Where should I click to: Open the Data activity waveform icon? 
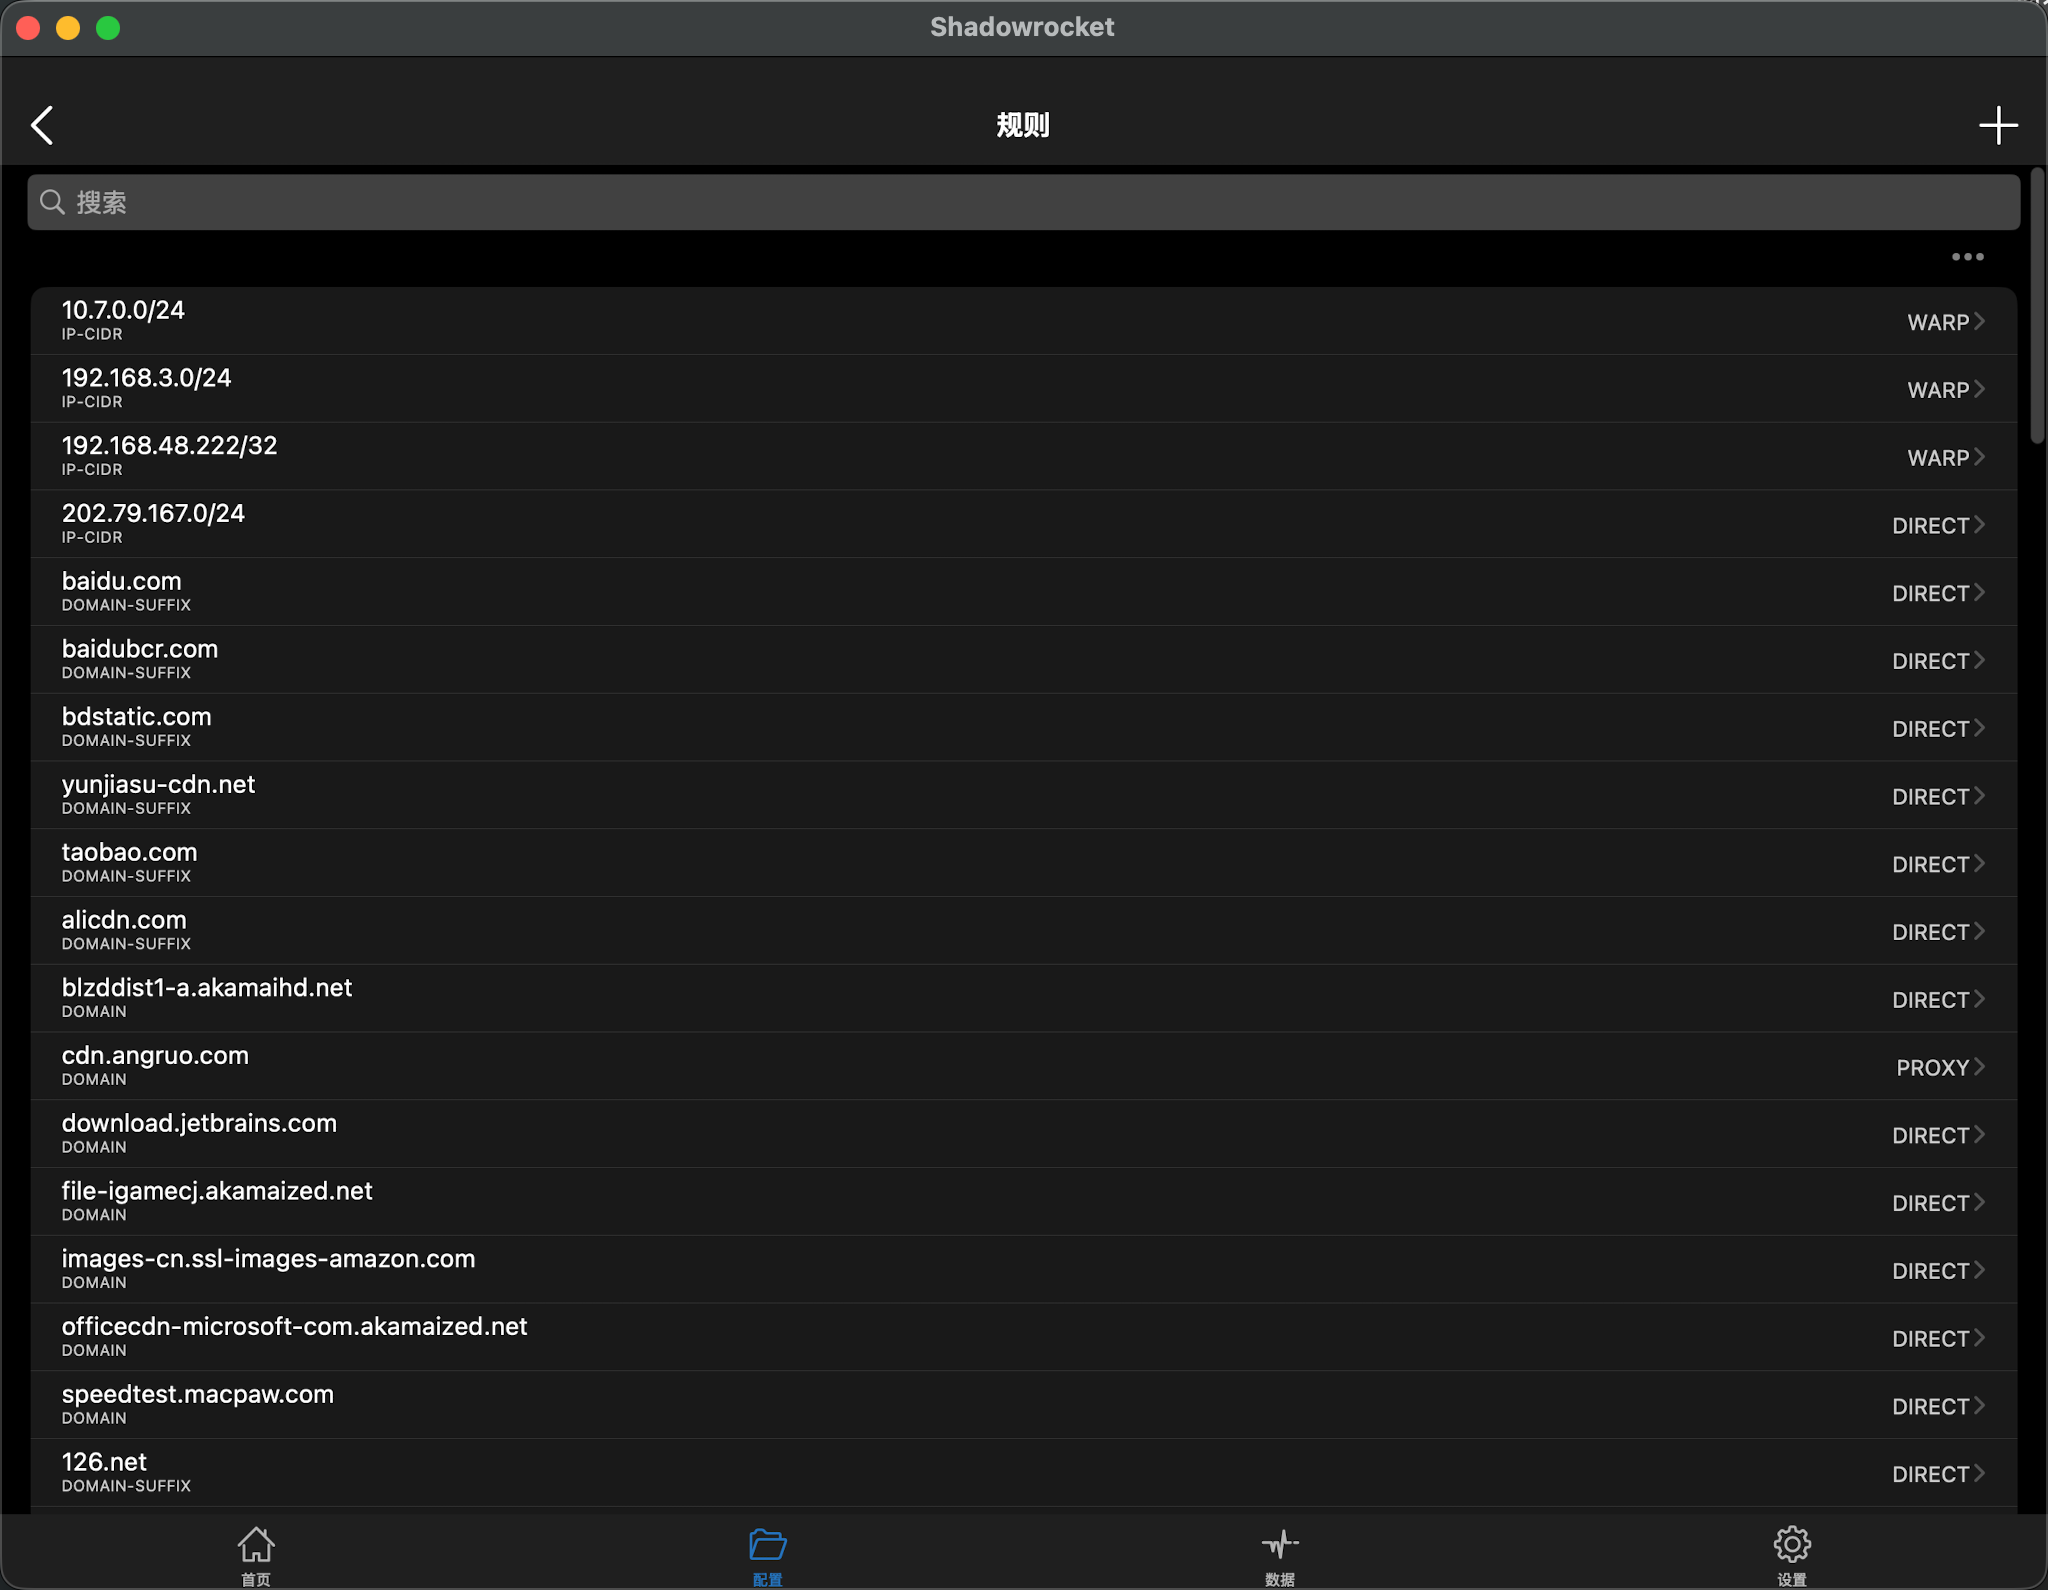(1279, 1544)
